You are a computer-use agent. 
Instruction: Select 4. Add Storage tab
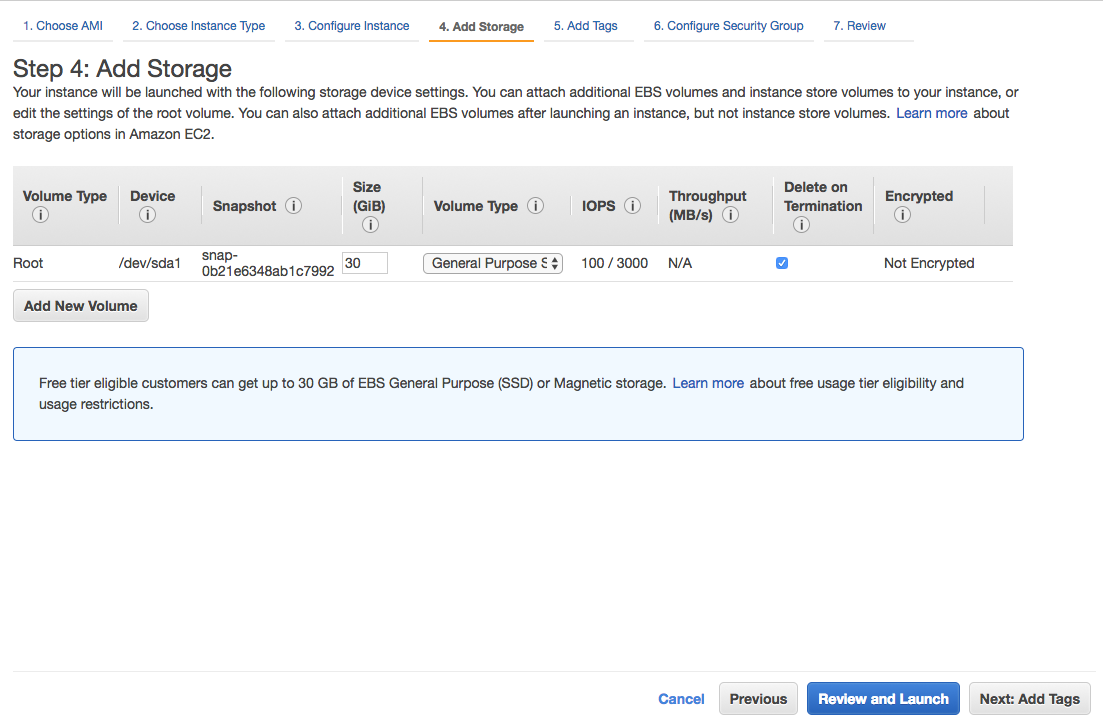[481, 27]
